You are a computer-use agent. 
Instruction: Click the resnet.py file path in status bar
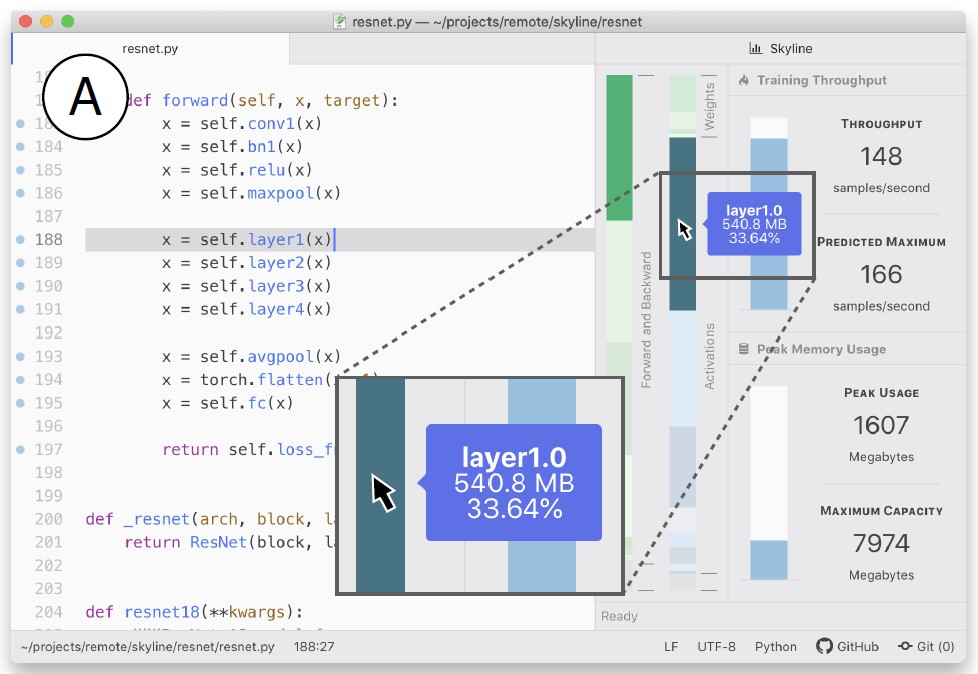point(146,646)
